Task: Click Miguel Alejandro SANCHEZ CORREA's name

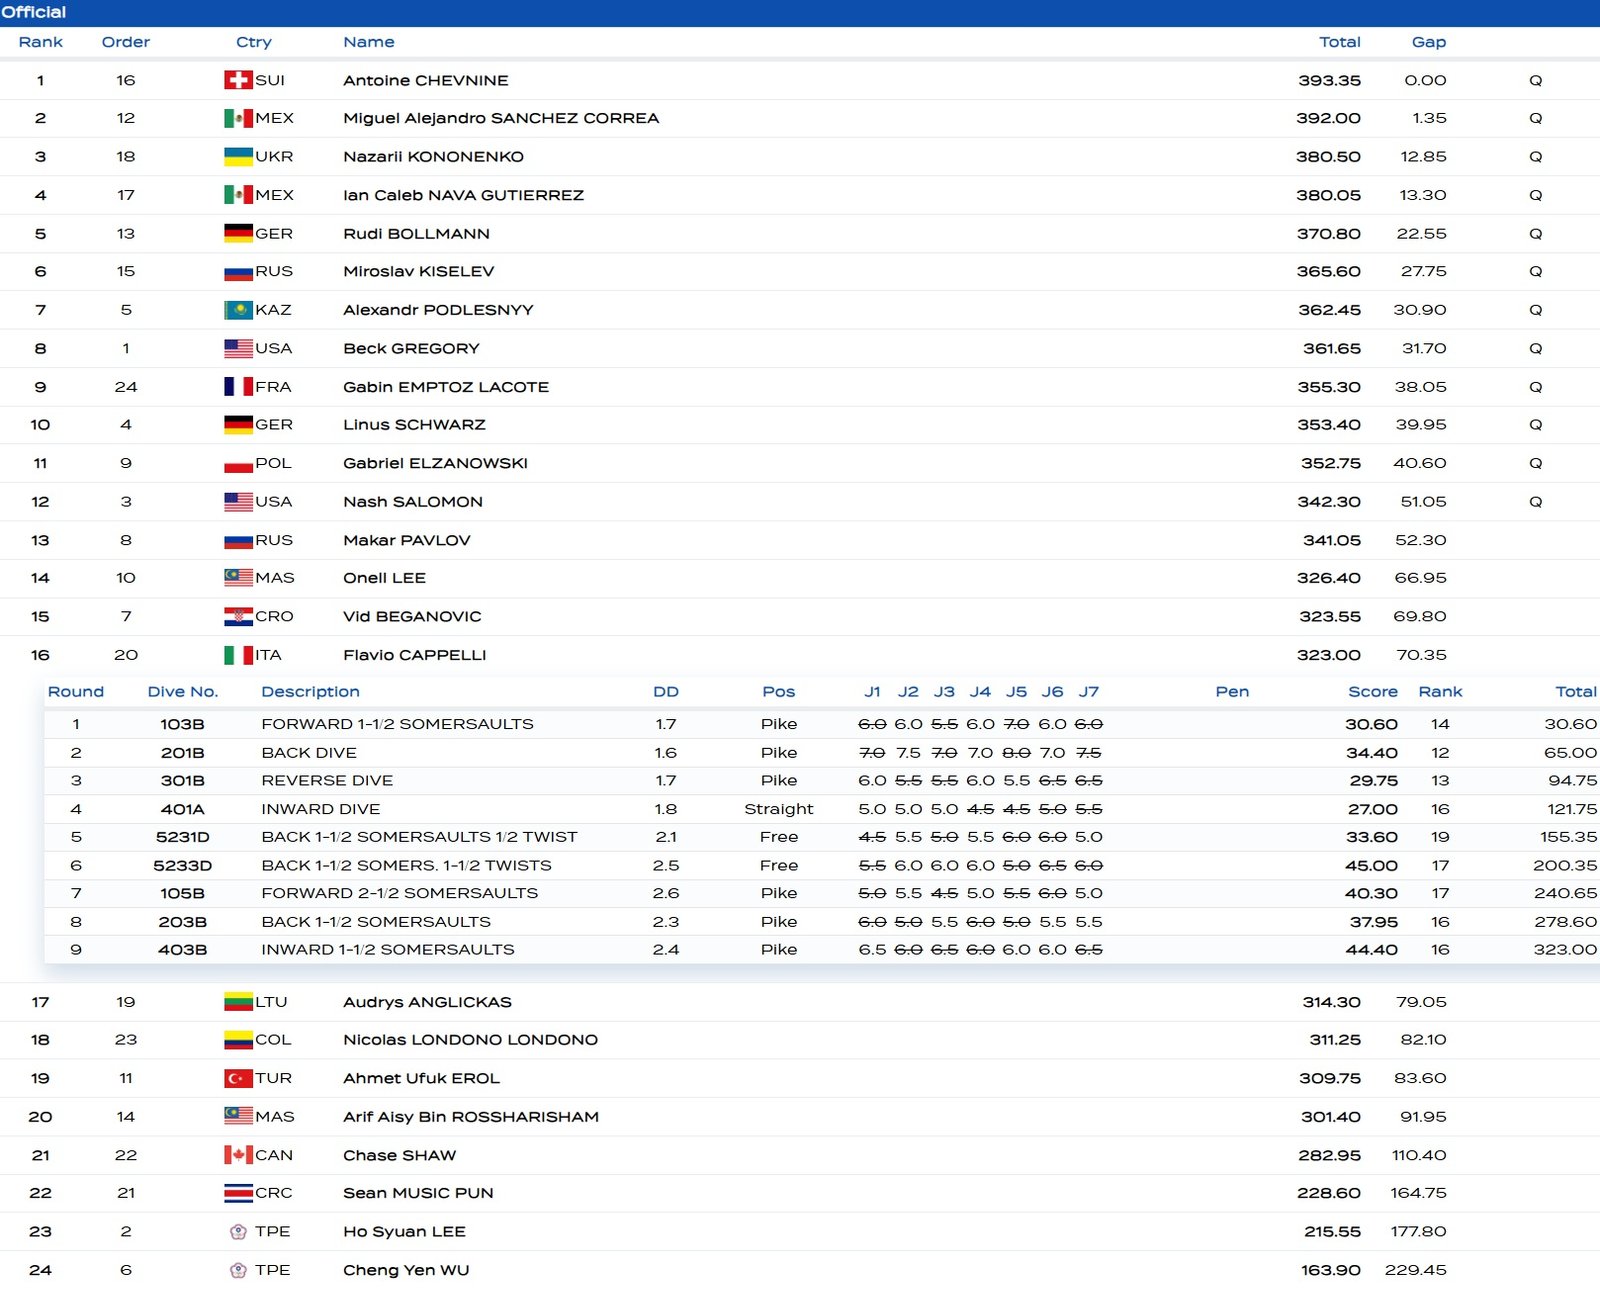Action: 501,118
